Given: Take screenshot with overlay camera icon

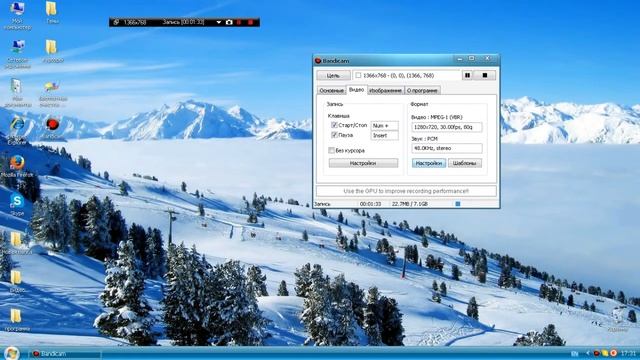Looking at the screenshot, I should 229,22.
